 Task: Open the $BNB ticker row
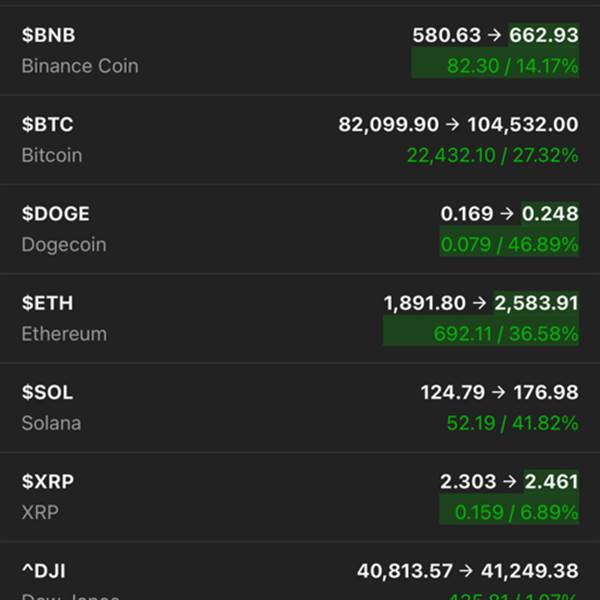point(300,51)
